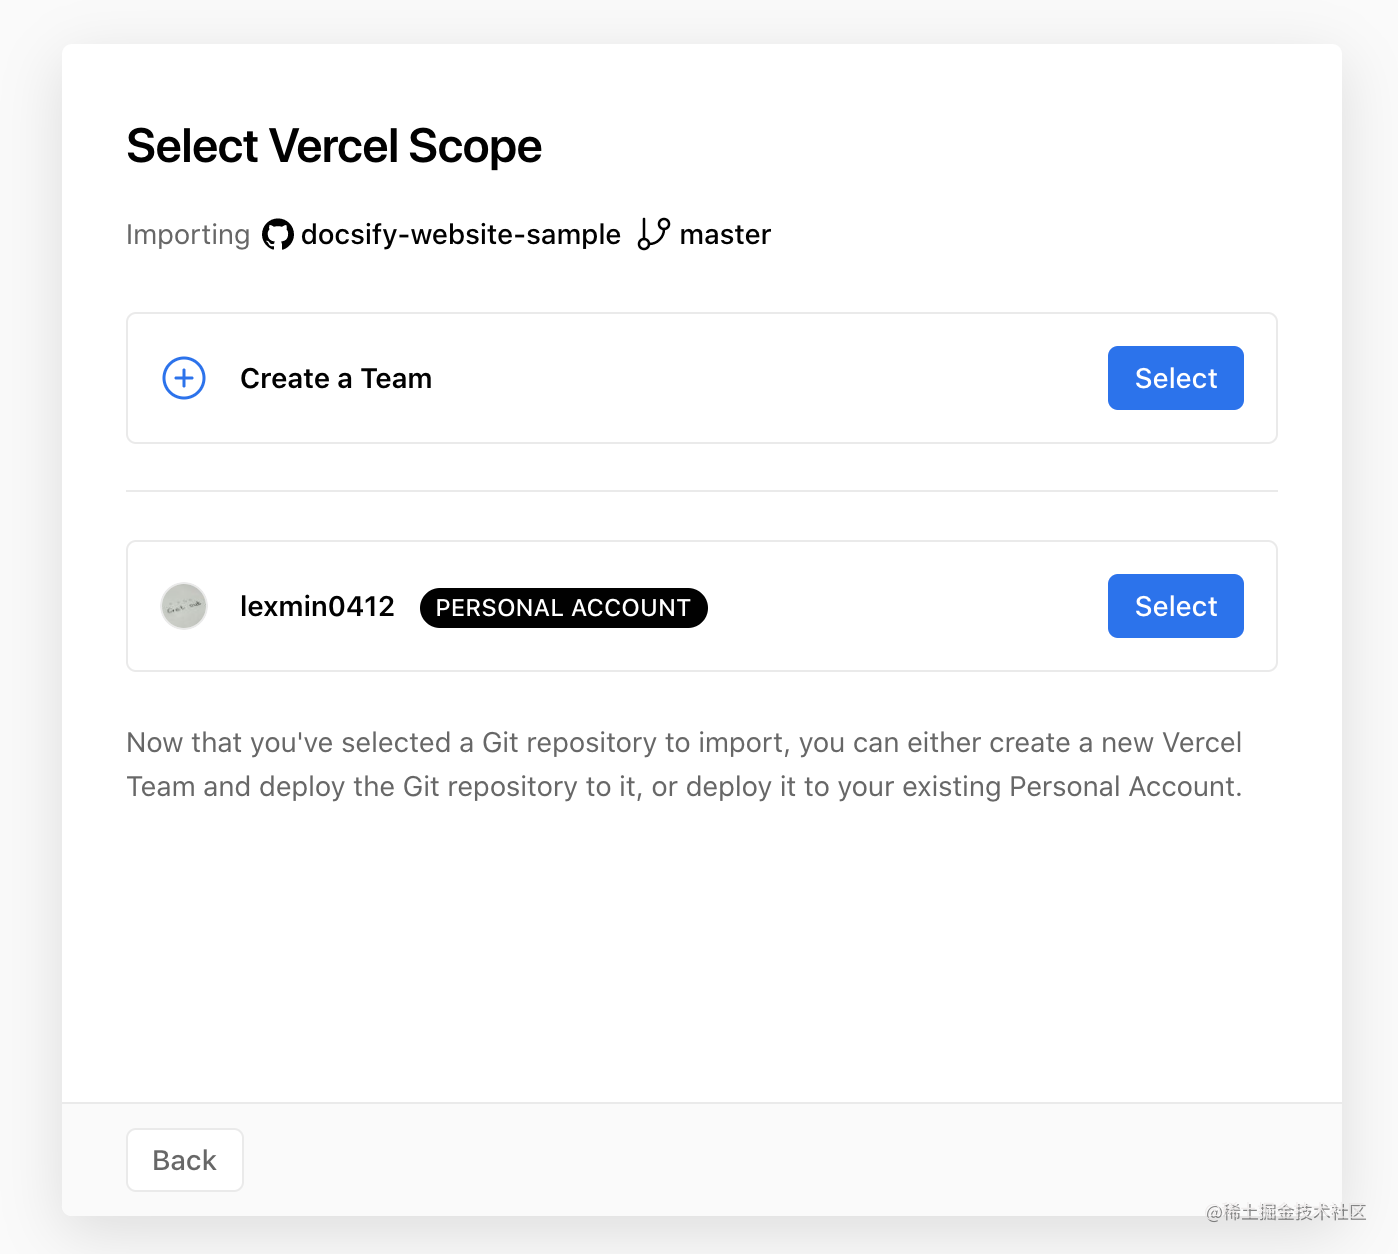Click the lexmin0412 avatar image
The image size is (1398, 1254).
[x=184, y=606]
